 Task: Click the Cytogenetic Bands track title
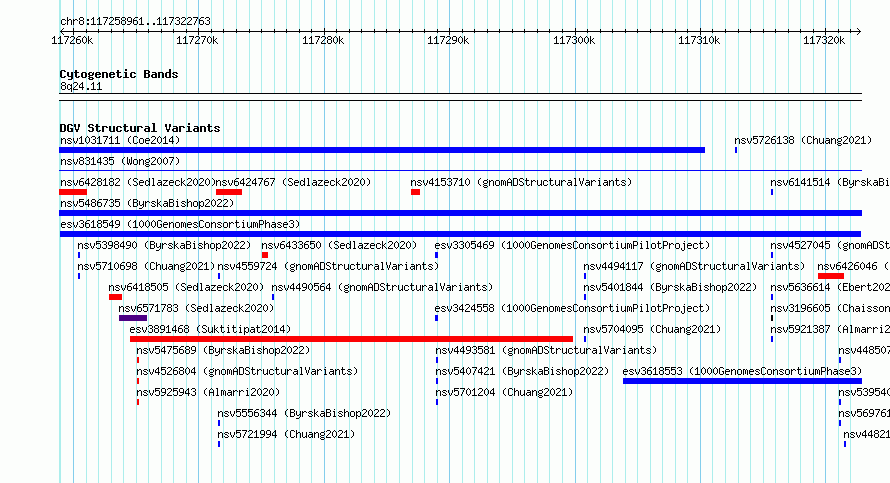click(119, 74)
